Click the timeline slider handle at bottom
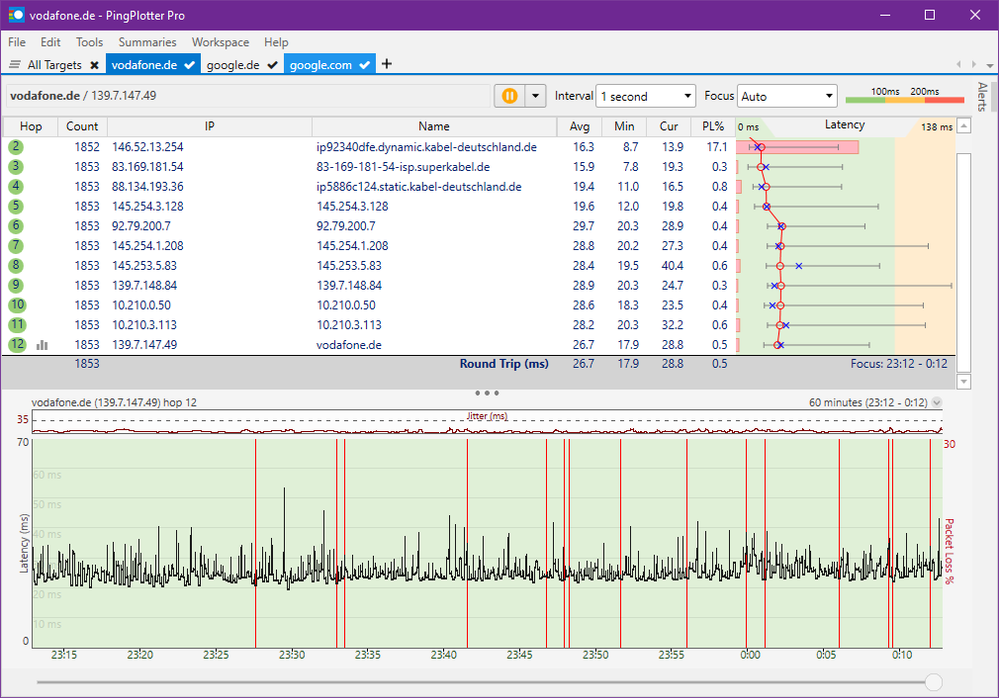Screen dimensions: 999x698 pyautogui.click(x=933, y=682)
